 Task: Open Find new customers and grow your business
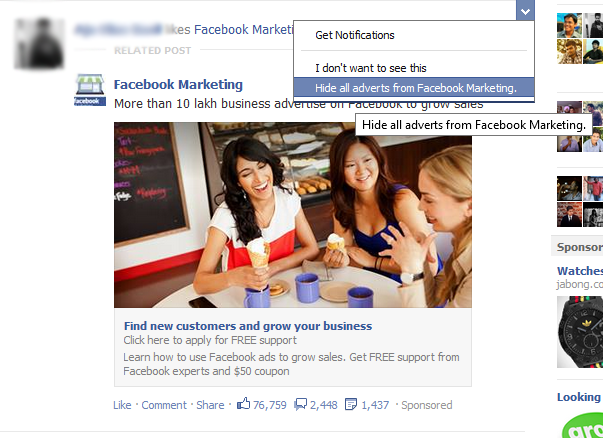[248, 326]
